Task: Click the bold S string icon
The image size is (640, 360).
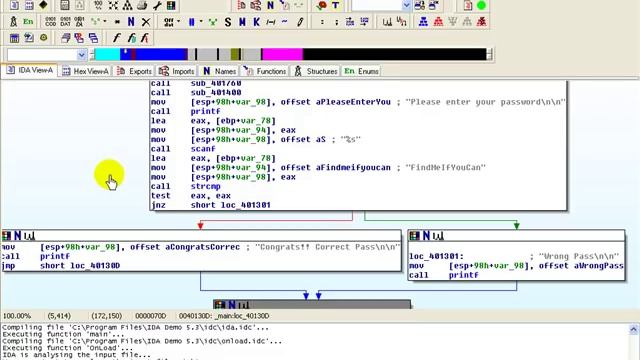Action: [228, 22]
